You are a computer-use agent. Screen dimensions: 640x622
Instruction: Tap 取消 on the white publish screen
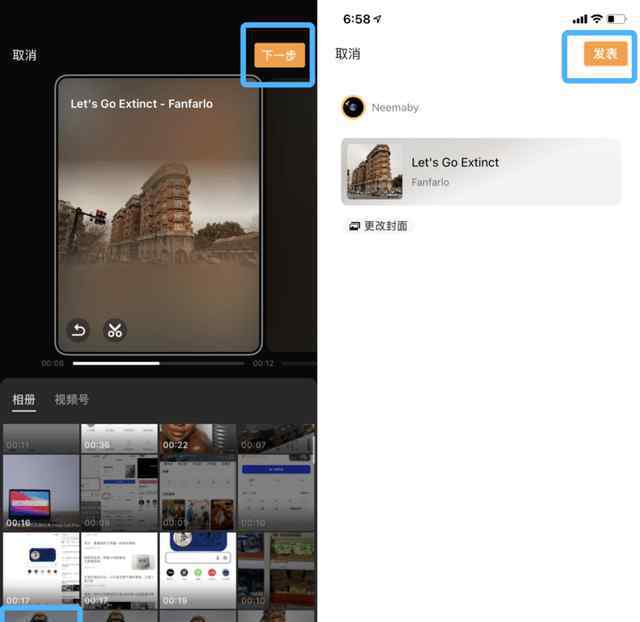point(348,54)
